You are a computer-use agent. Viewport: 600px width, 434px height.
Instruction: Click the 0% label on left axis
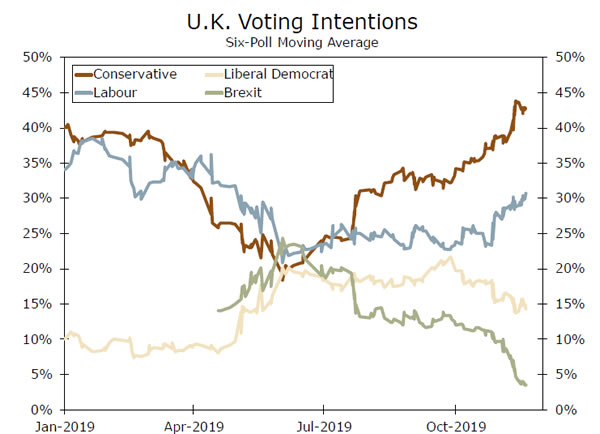[x=40, y=410]
